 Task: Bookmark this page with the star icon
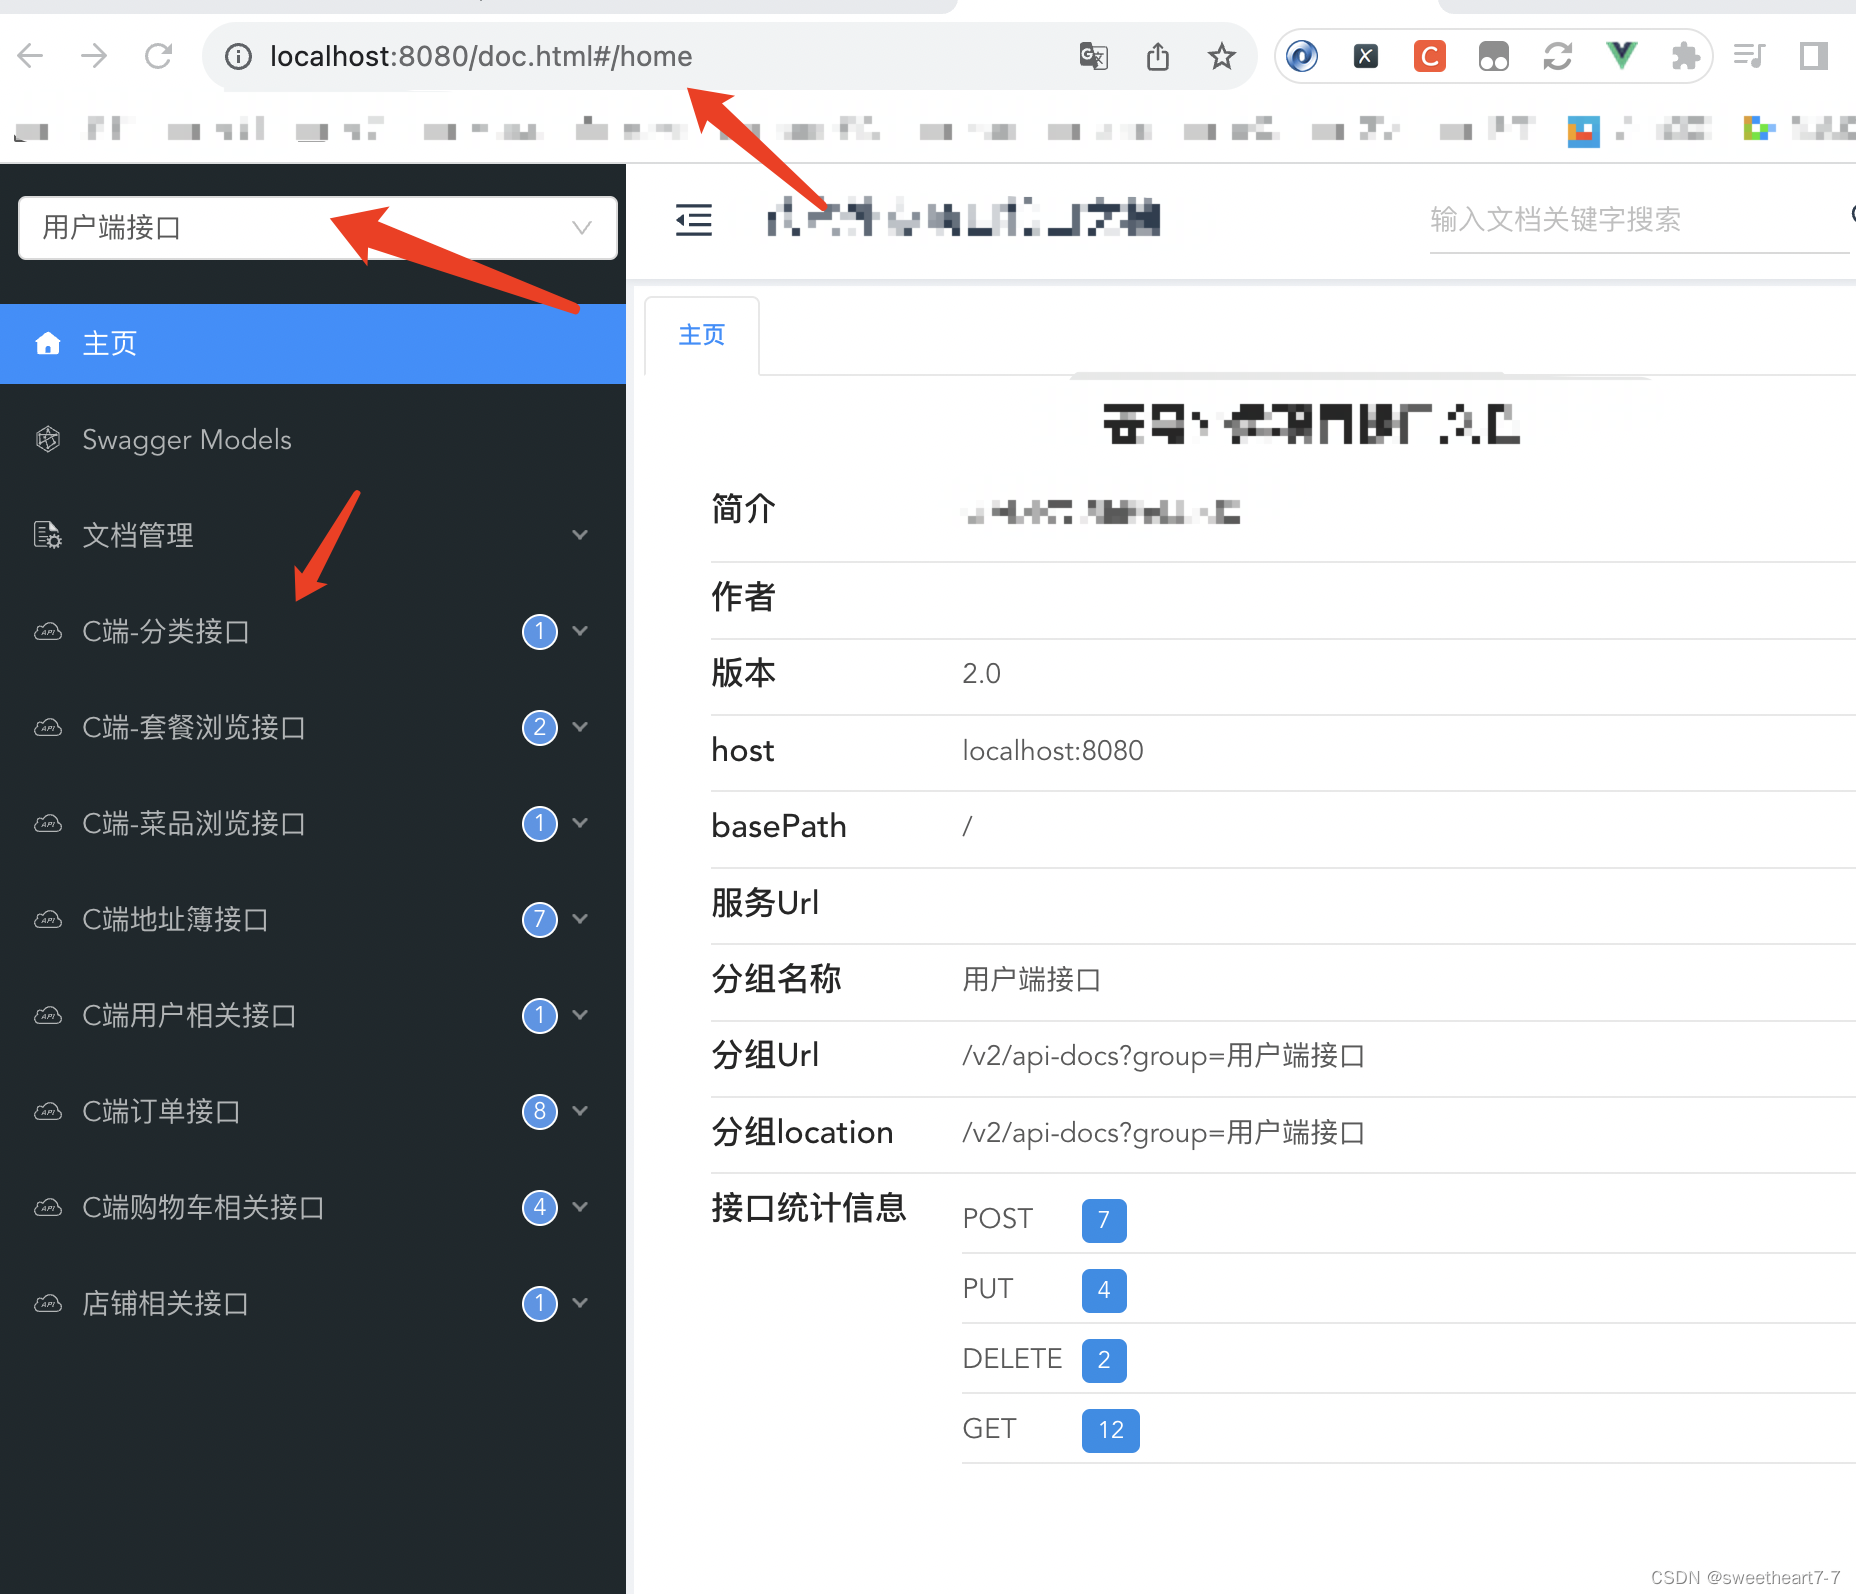click(x=1221, y=56)
